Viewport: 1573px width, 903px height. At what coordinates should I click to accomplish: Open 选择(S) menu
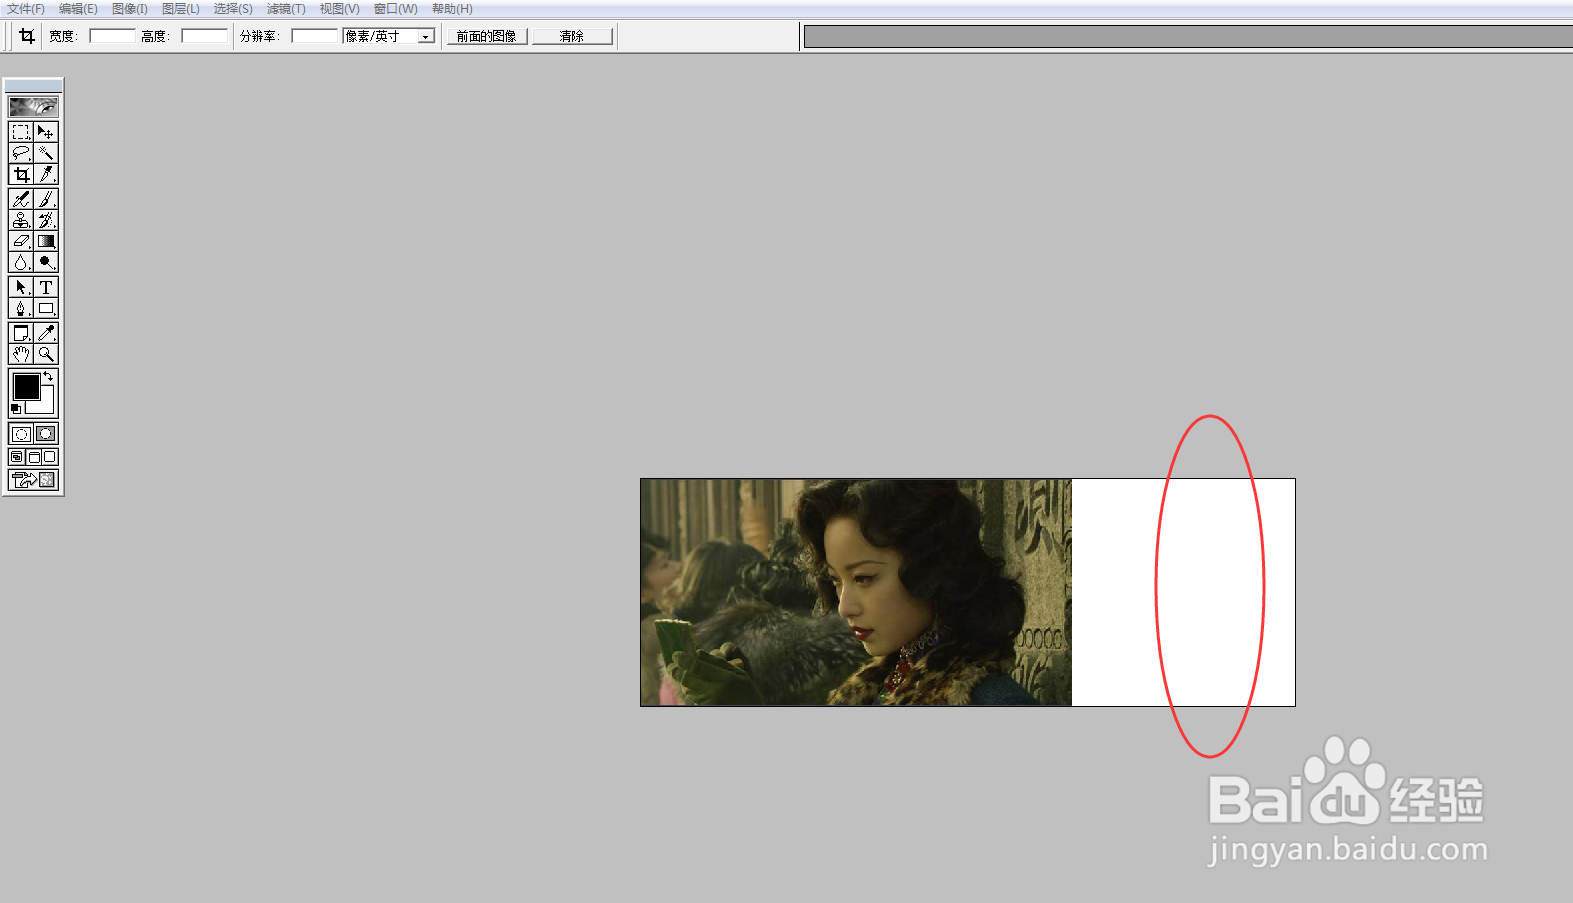(233, 9)
